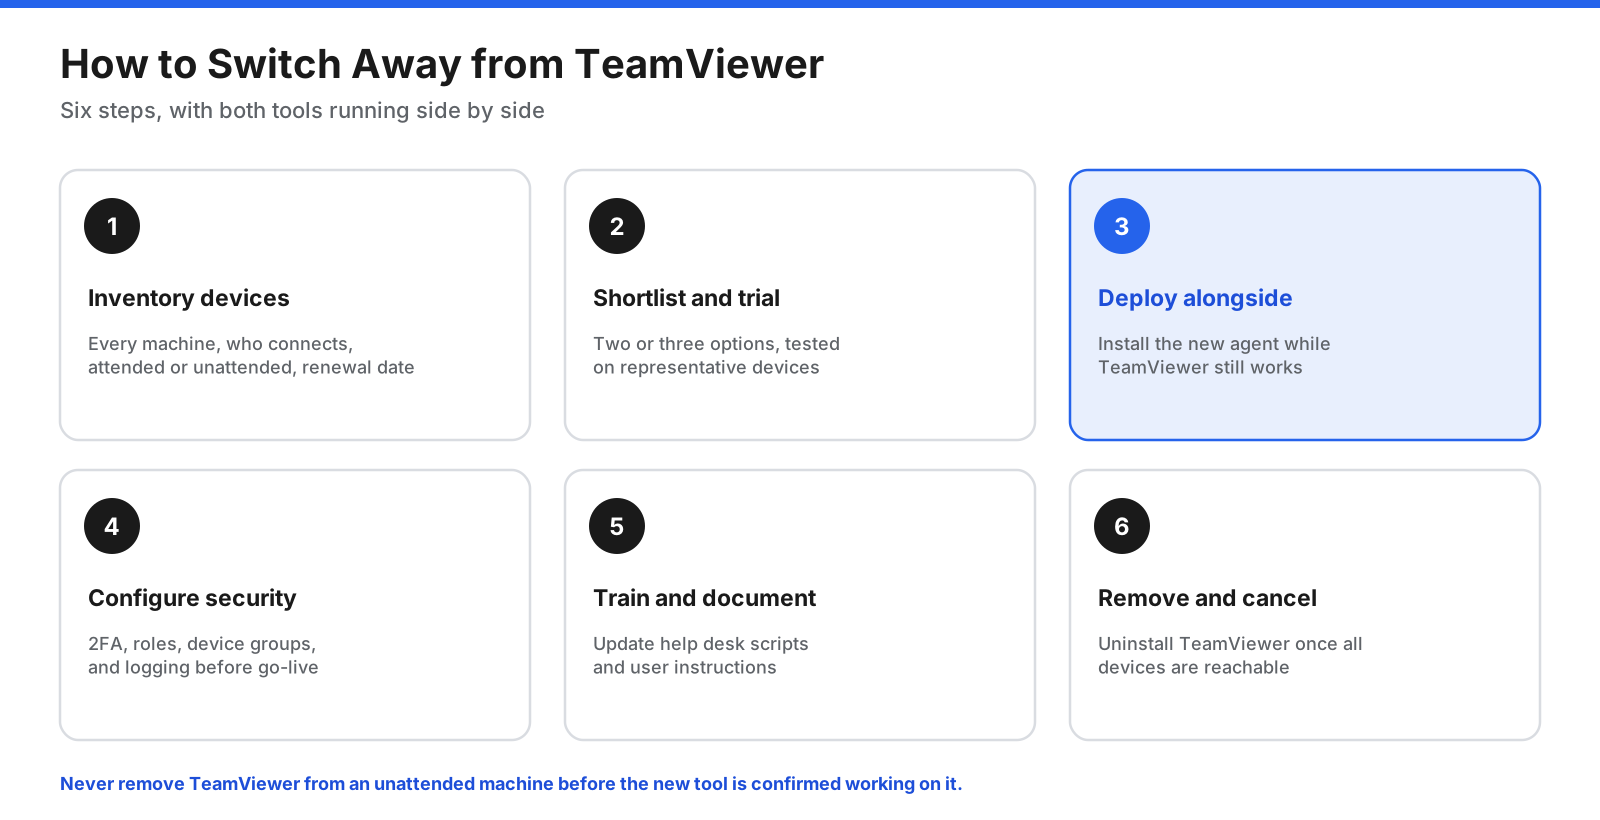1600x820 pixels.
Task: Select the 'Remove and cancel' heading
Action: pos(1207,598)
